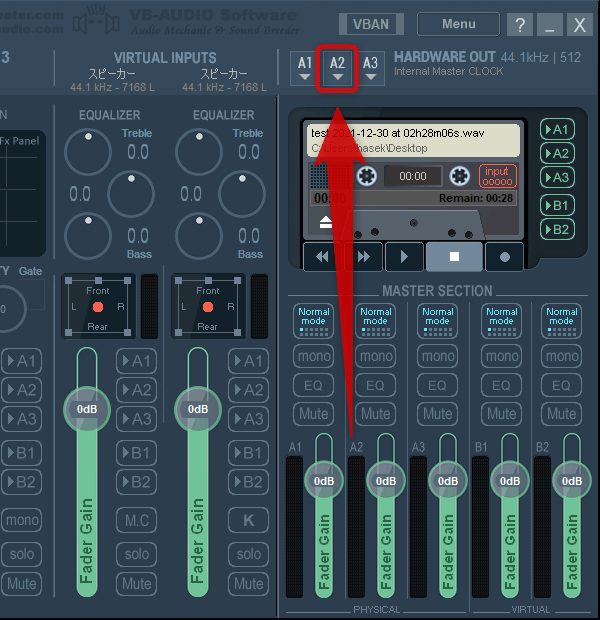Route recorder playback to A3

point(557,177)
